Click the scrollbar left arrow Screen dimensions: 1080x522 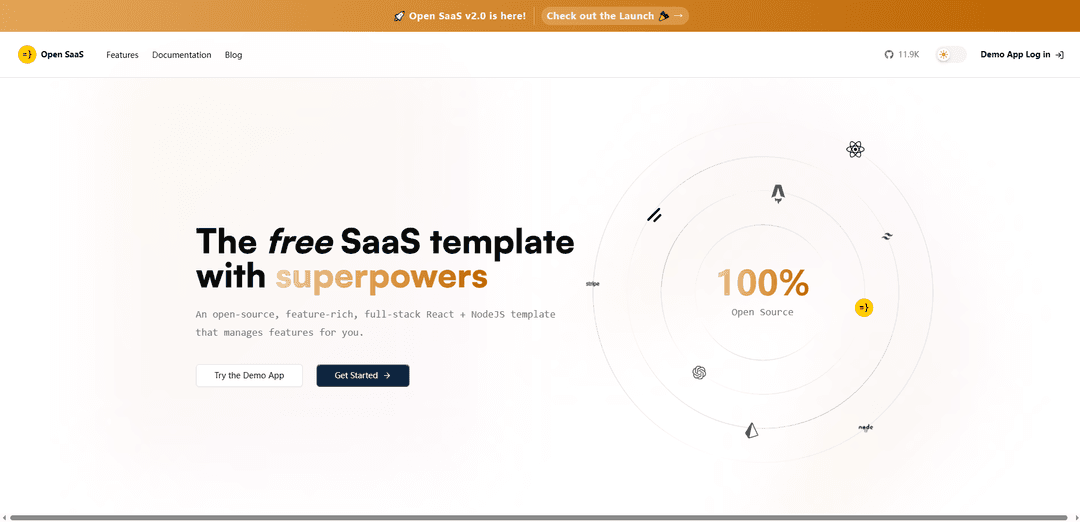coord(4,517)
